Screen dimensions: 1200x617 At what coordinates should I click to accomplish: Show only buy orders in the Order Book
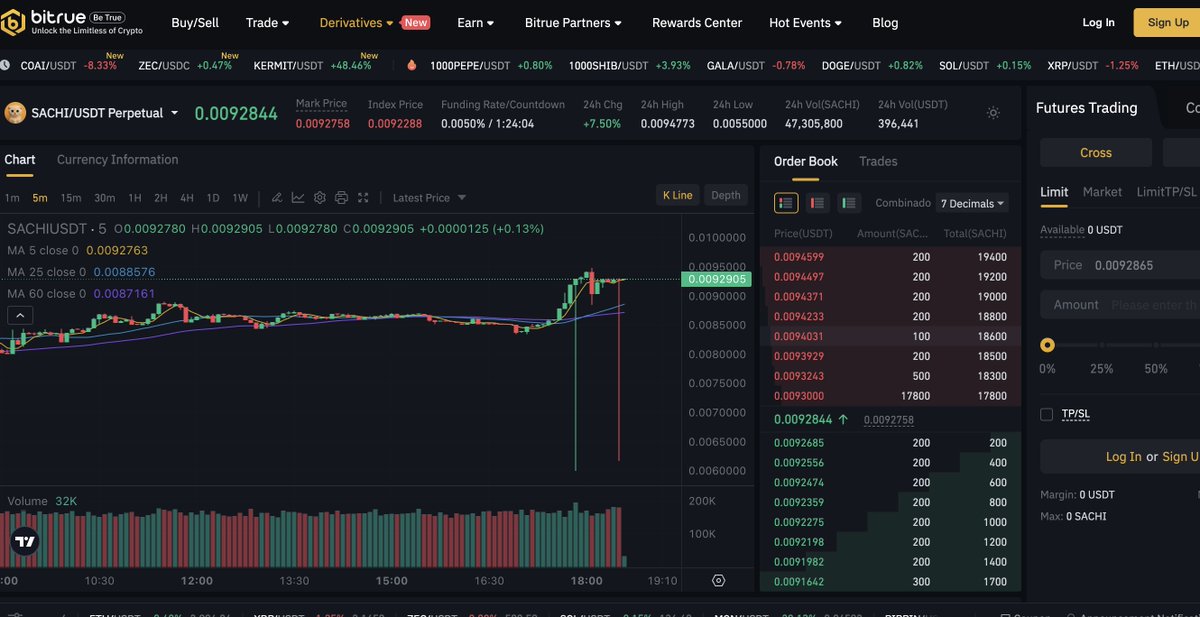849,202
